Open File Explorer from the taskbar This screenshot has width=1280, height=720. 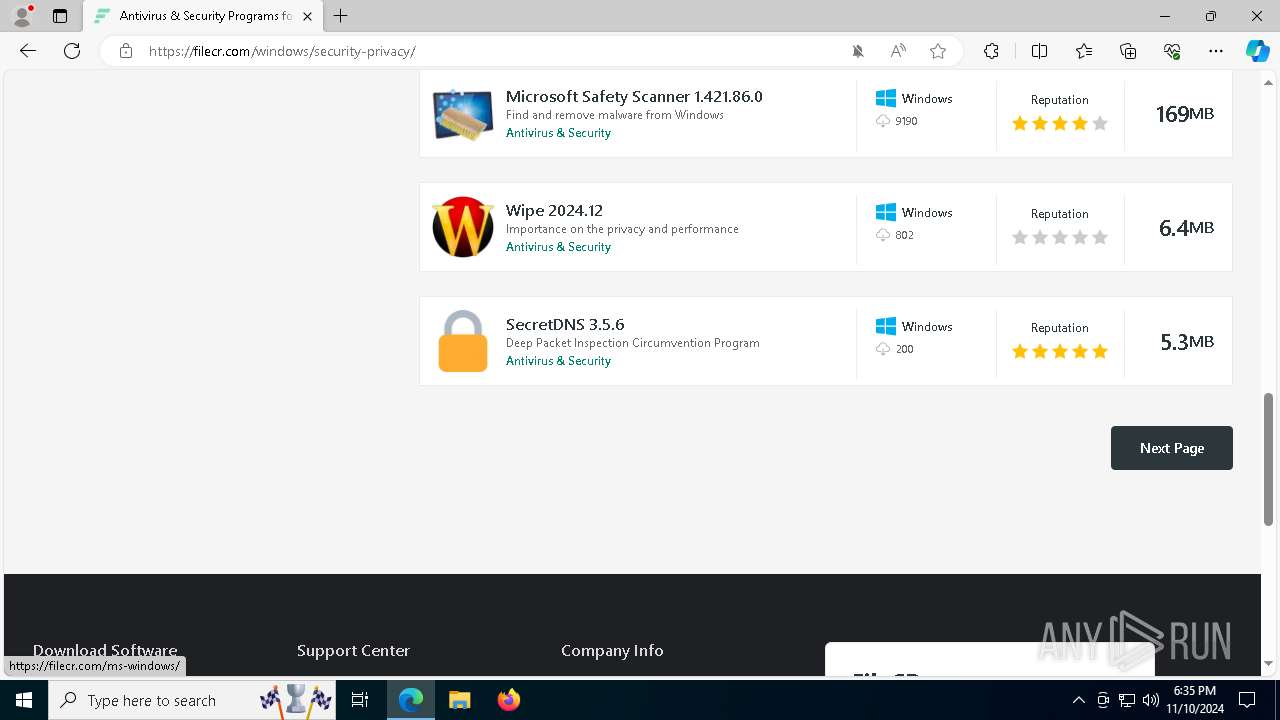tap(459, 700)
